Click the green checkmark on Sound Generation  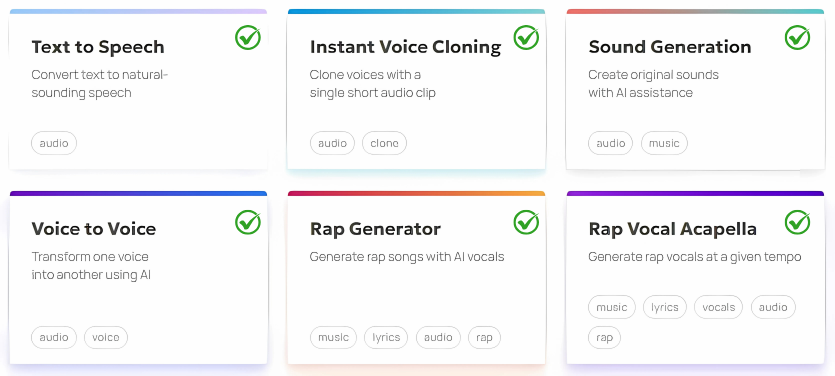click(x=798, y=37)
